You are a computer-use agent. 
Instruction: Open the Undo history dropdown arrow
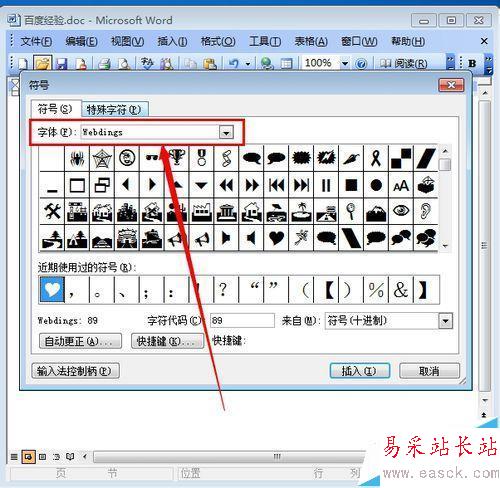[248, 63]
